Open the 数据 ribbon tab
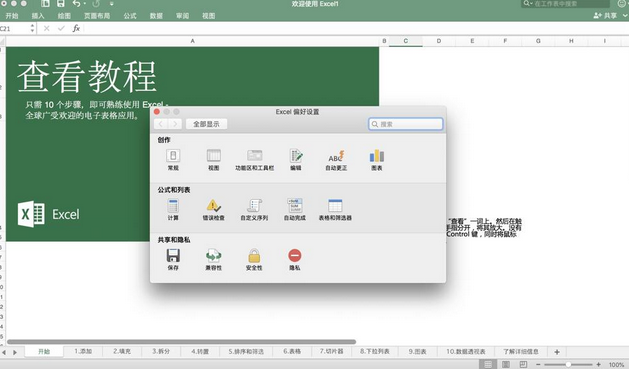This screenshot has width=629, height=369. [156, 16]
